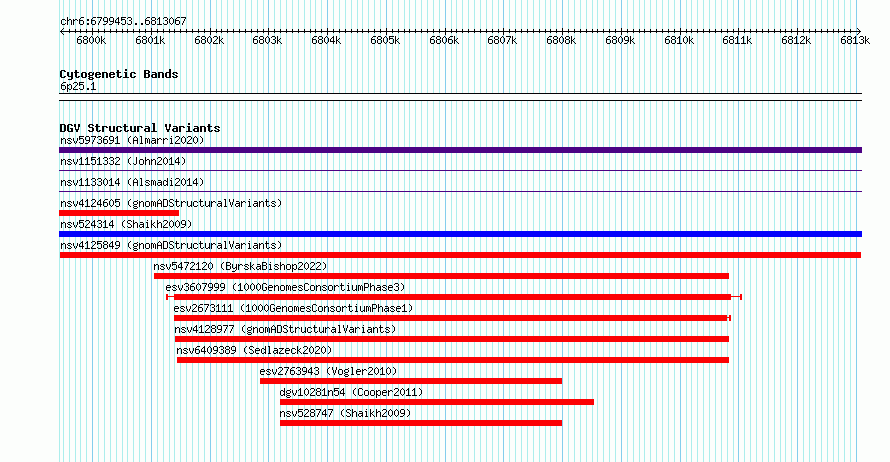Image resolution: width=890 pixels, height=462 pixels.
Task: Open esv2673111 (1000GenomesConsortiumPhase1) label
Action: (x=293, y=308)
